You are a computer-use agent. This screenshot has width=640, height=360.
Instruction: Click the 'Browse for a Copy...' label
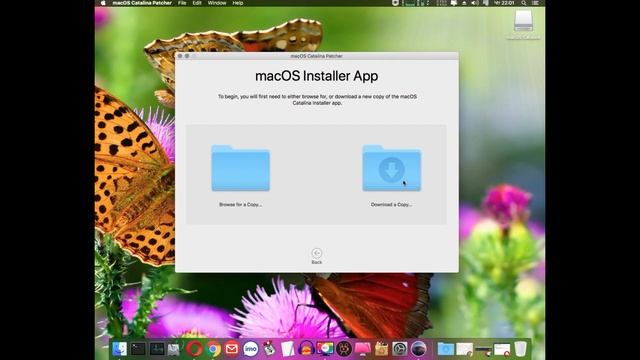[240, 204]
